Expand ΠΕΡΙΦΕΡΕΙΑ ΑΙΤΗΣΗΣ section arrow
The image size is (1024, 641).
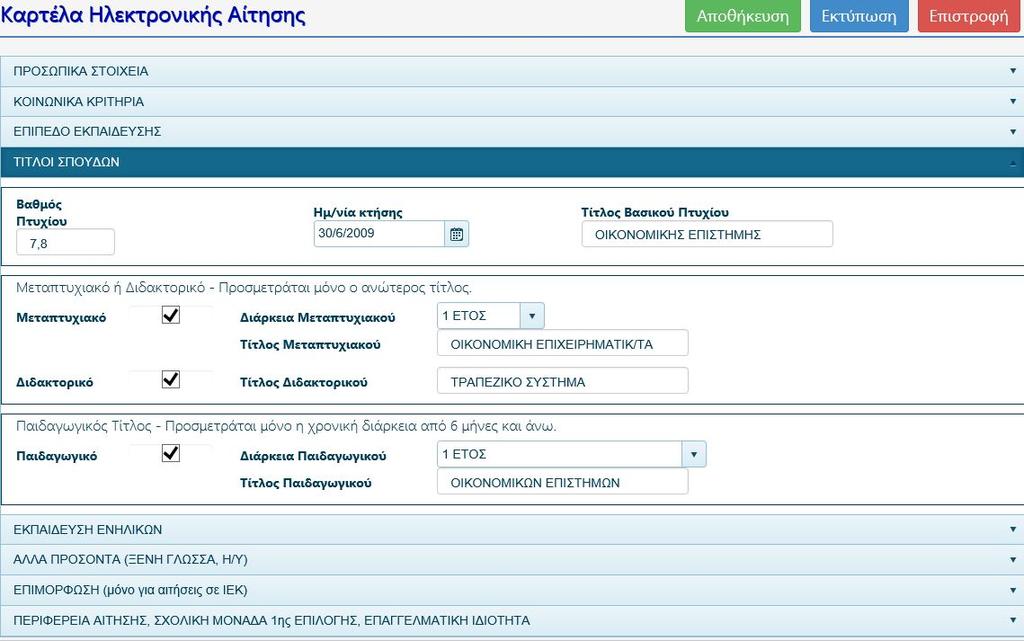[1013, 620]
